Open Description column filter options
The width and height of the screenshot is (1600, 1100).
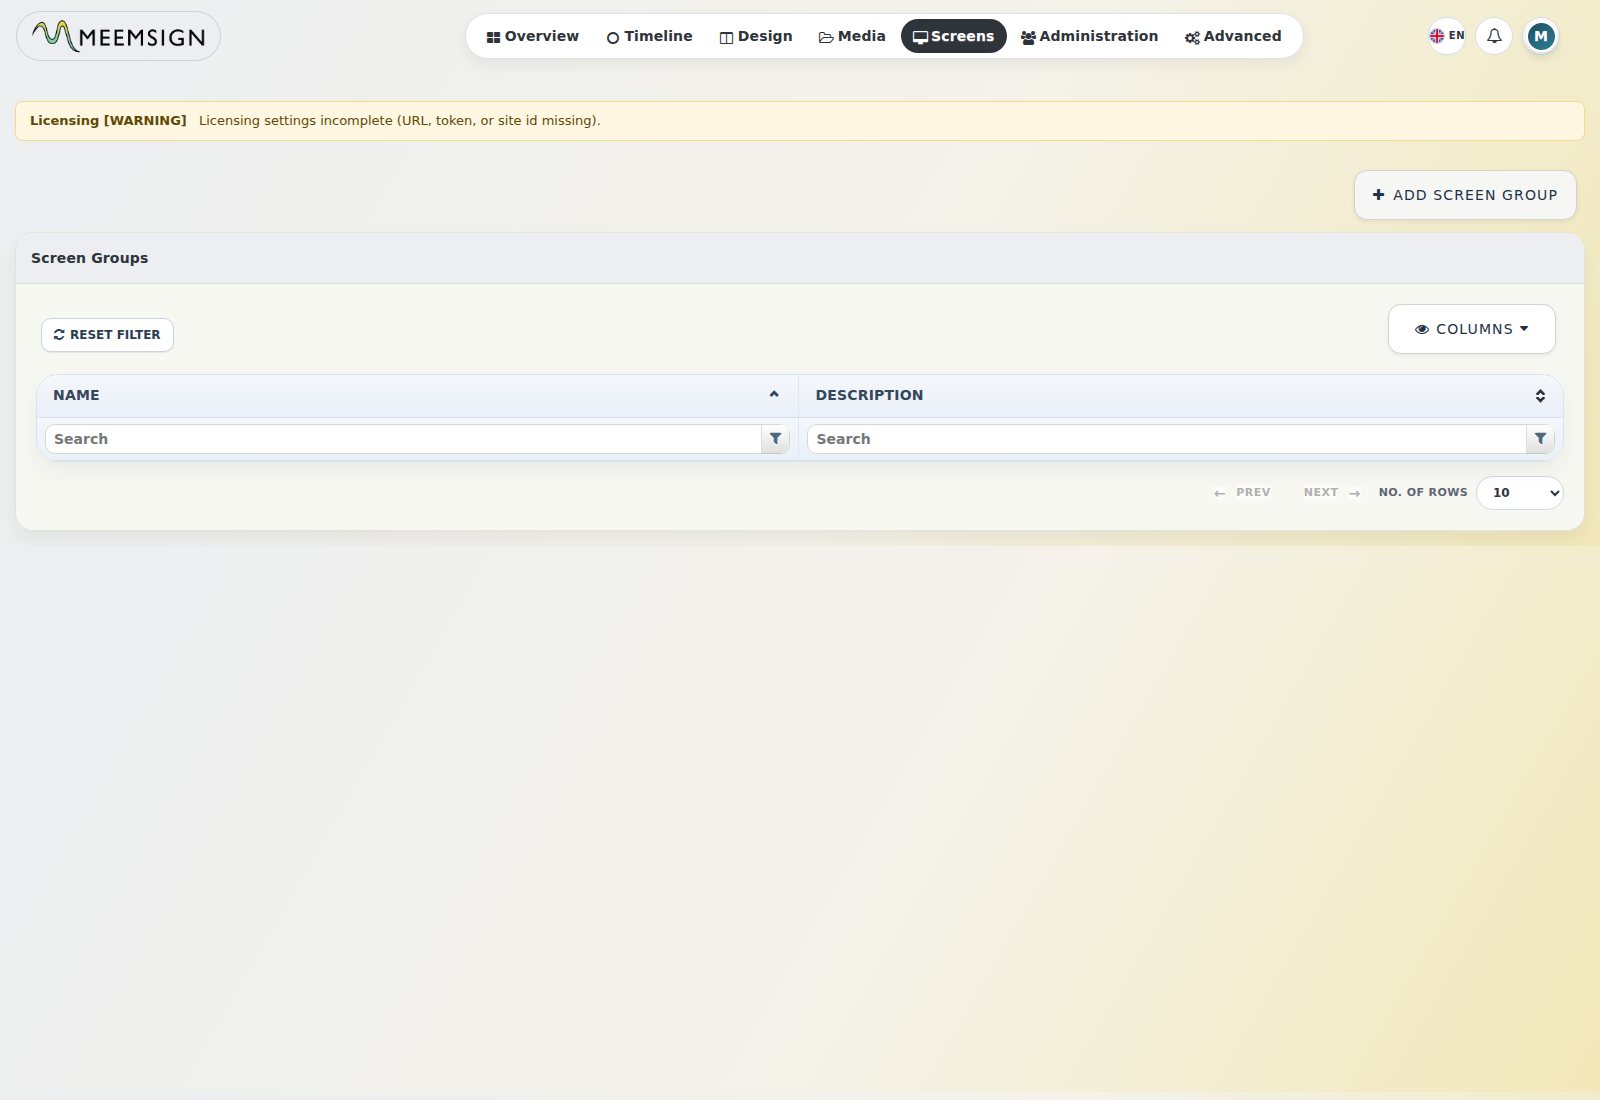(x=1540, y=439)
